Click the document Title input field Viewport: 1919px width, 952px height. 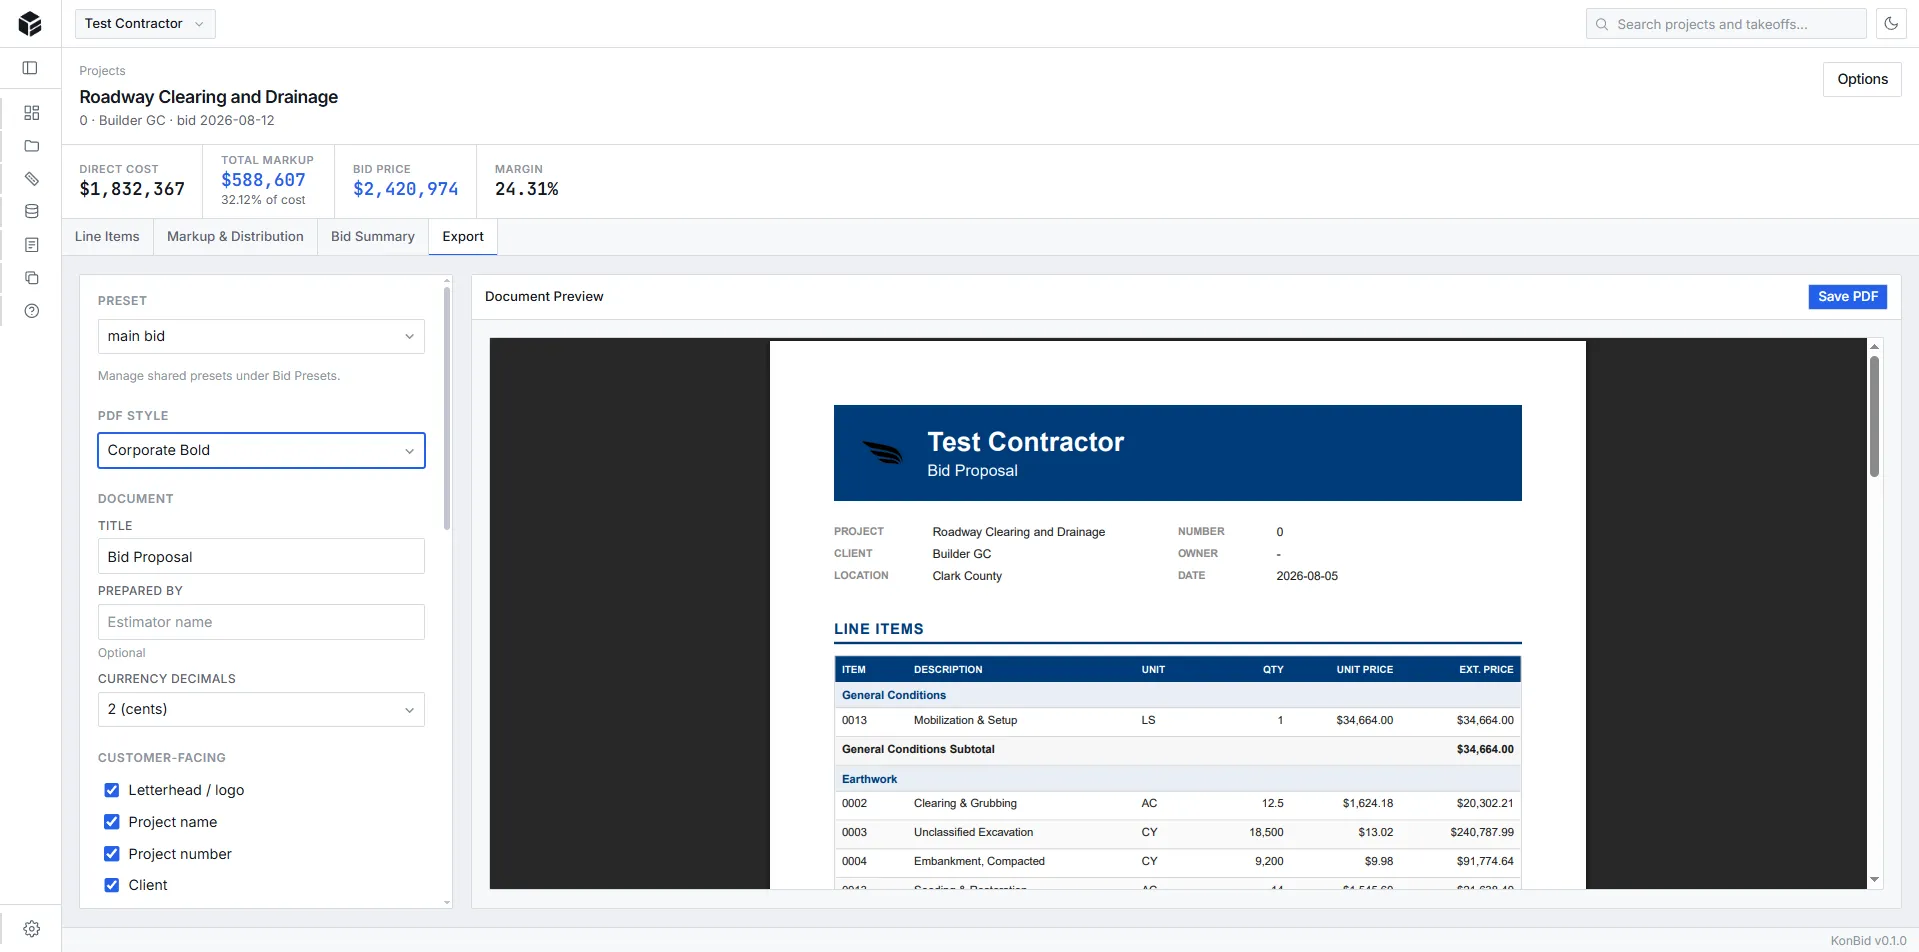[261, 556]
